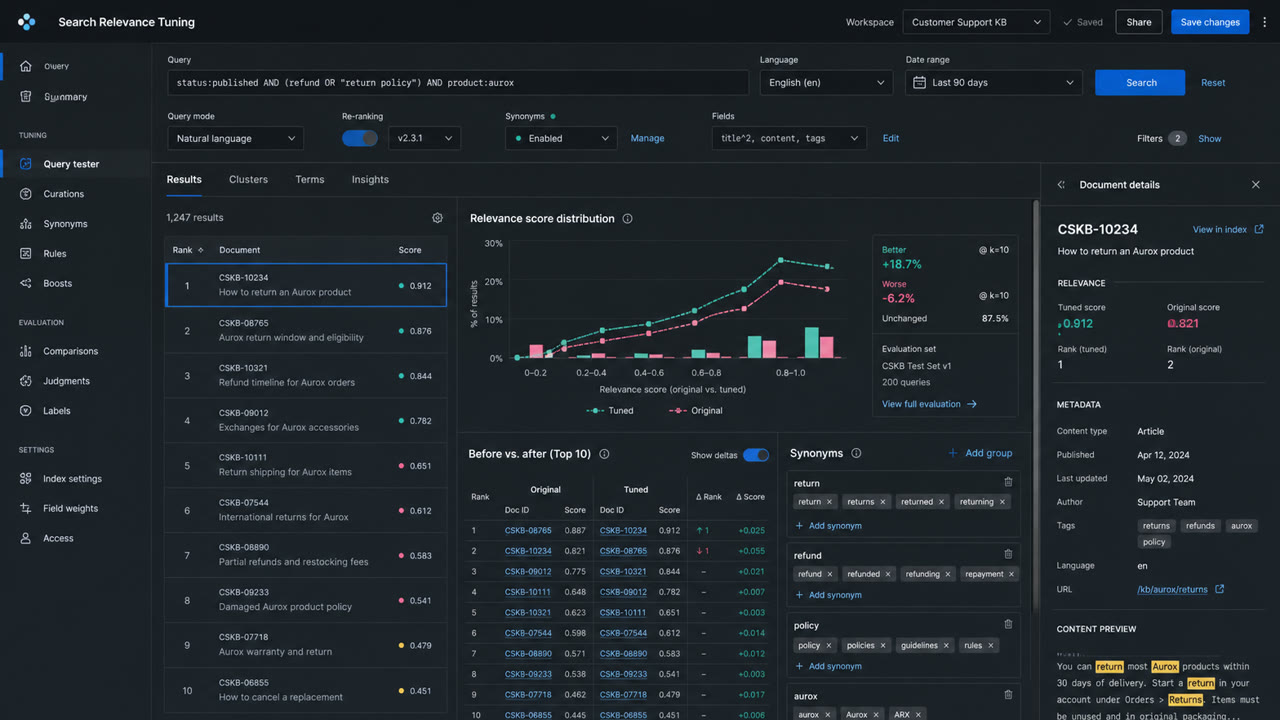Select result row CSKB-08765
The height and width of the screenshot is (720, 1280).
coord(306,331)
